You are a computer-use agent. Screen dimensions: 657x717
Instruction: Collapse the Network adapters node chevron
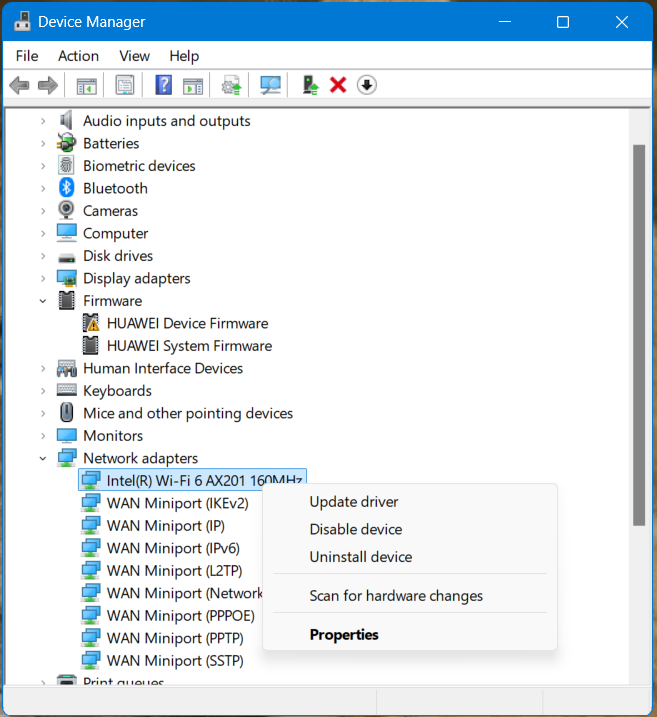(43, 458)
